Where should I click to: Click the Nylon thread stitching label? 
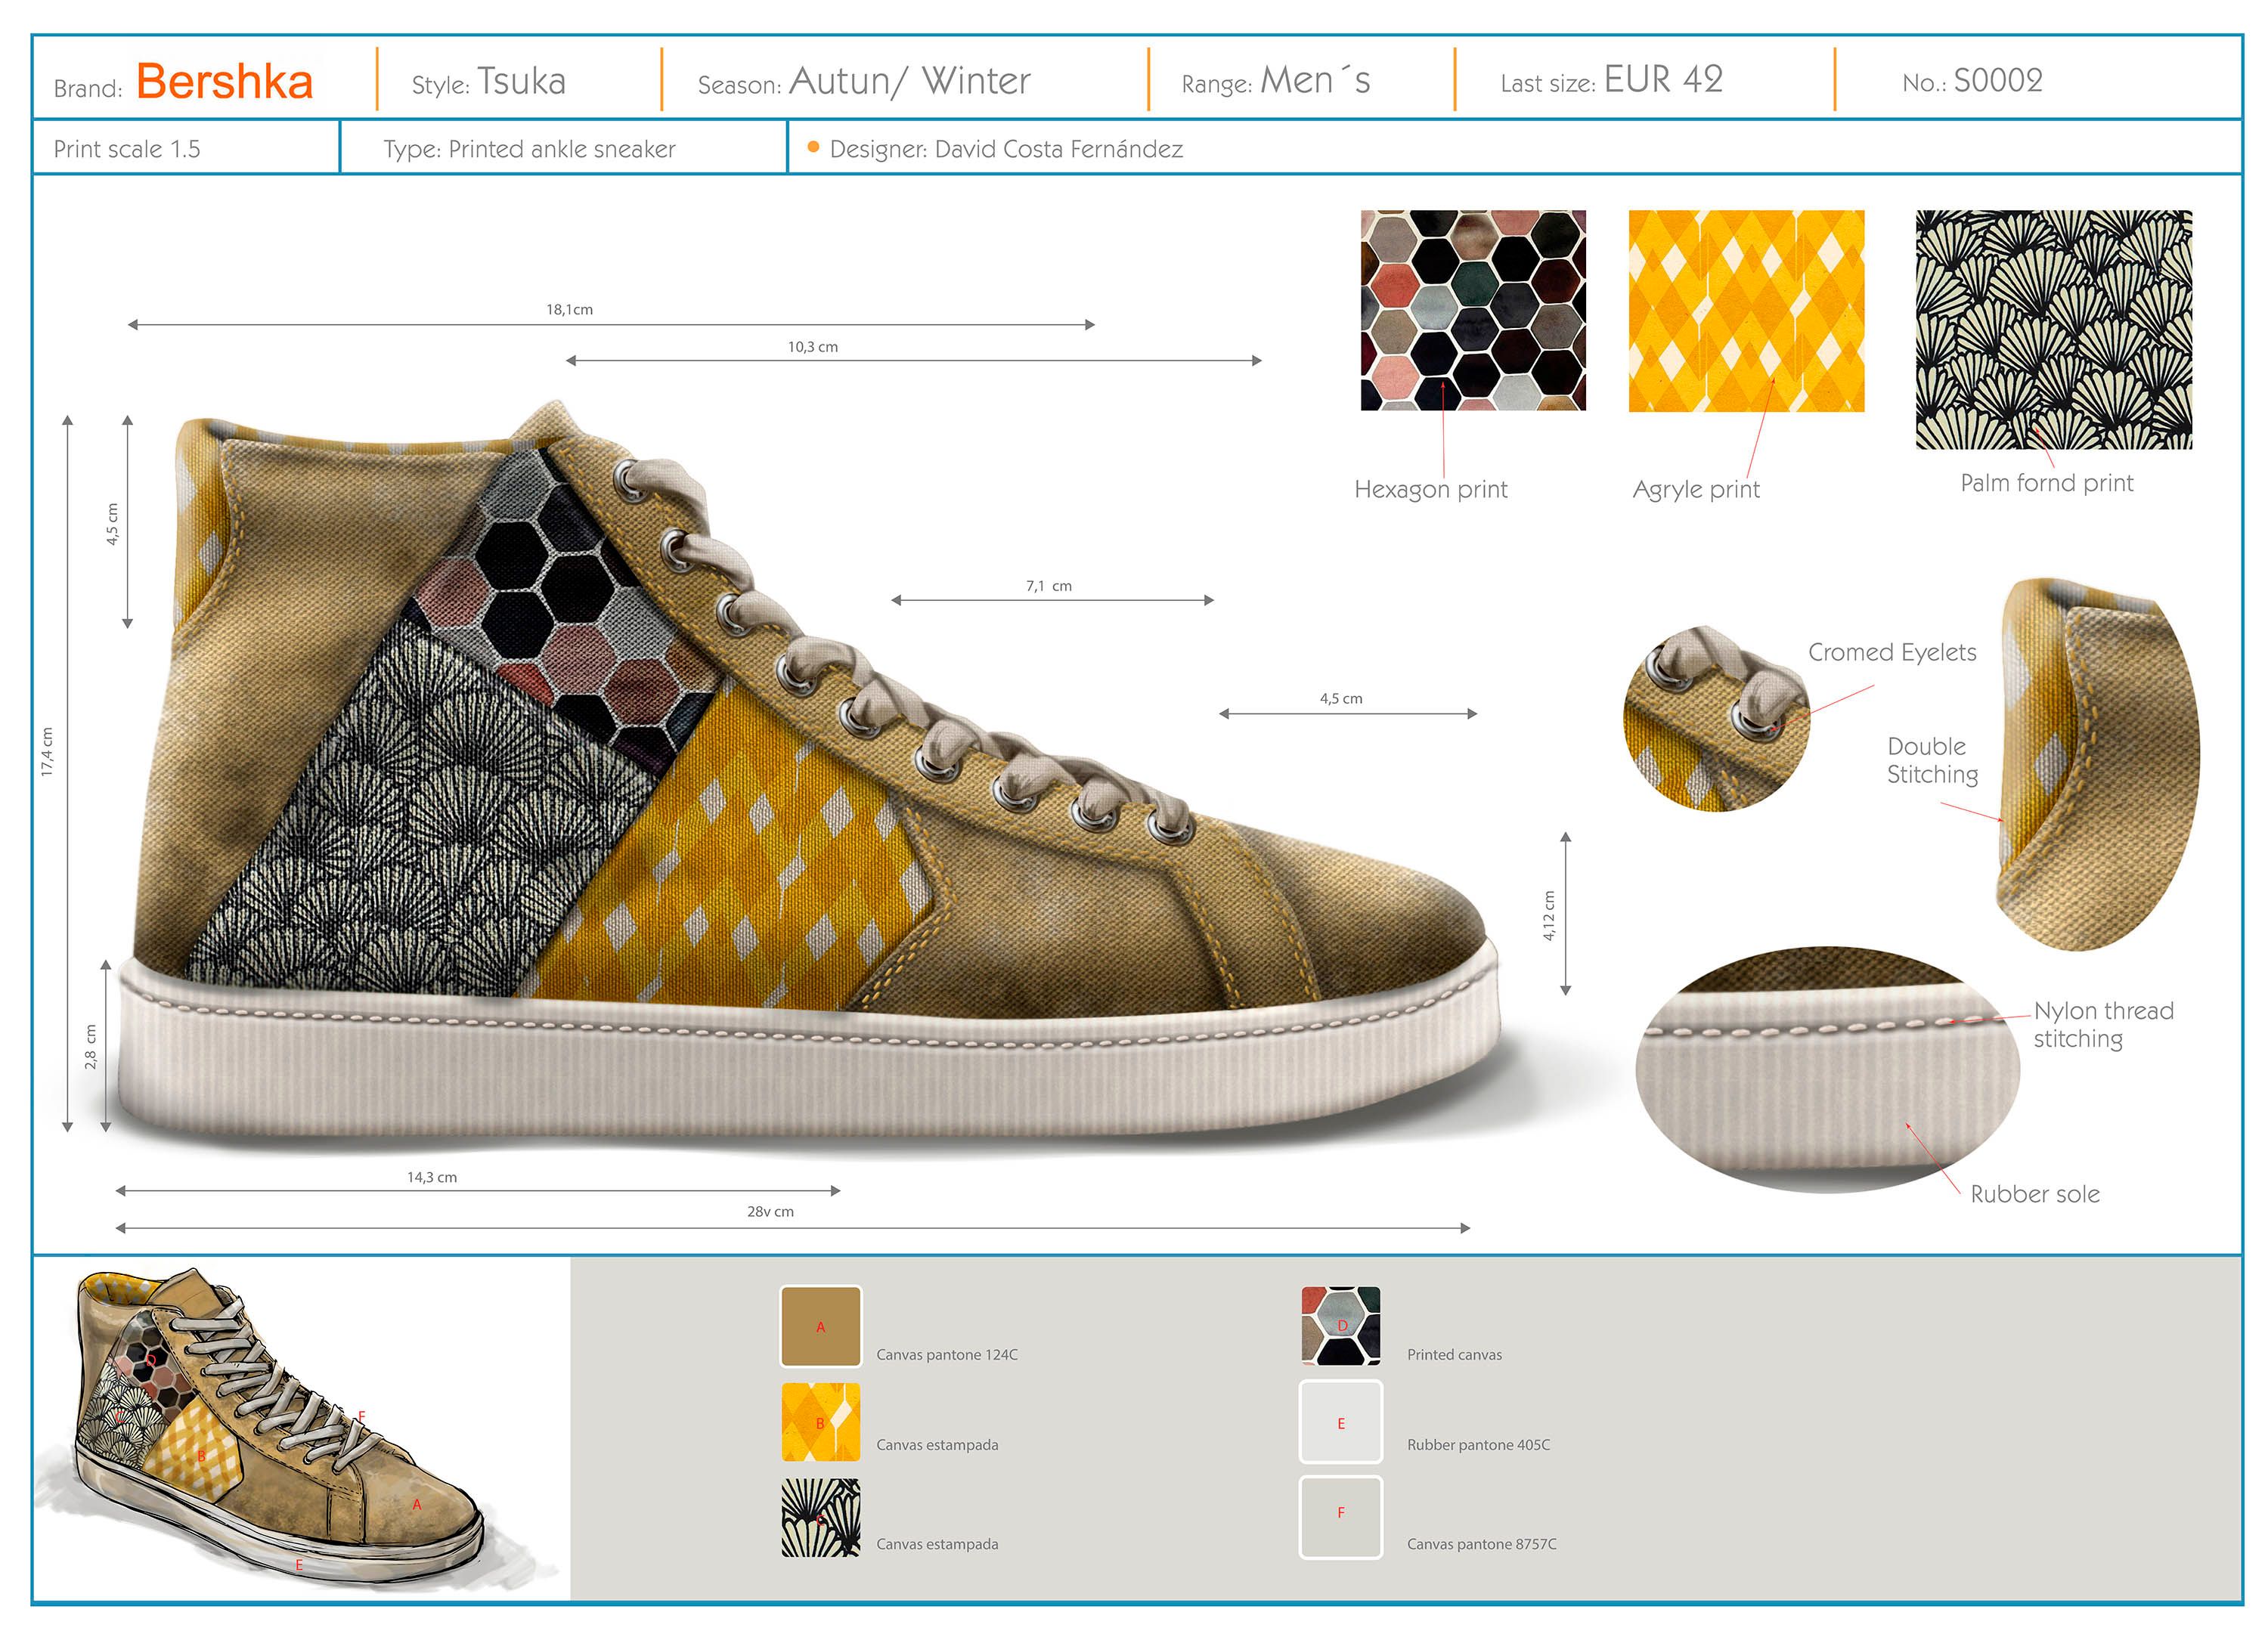(2103, 1024)
